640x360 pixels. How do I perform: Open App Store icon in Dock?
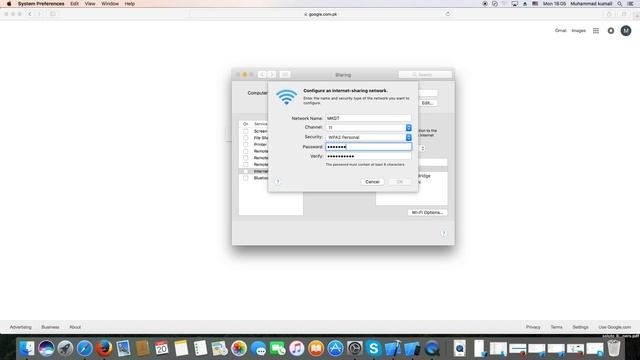335,348
